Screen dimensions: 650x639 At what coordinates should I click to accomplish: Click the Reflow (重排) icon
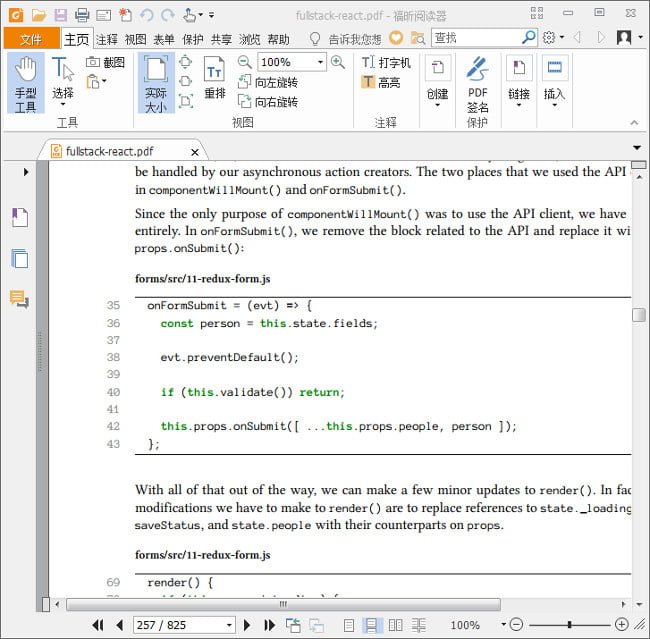tap(214, 77)
